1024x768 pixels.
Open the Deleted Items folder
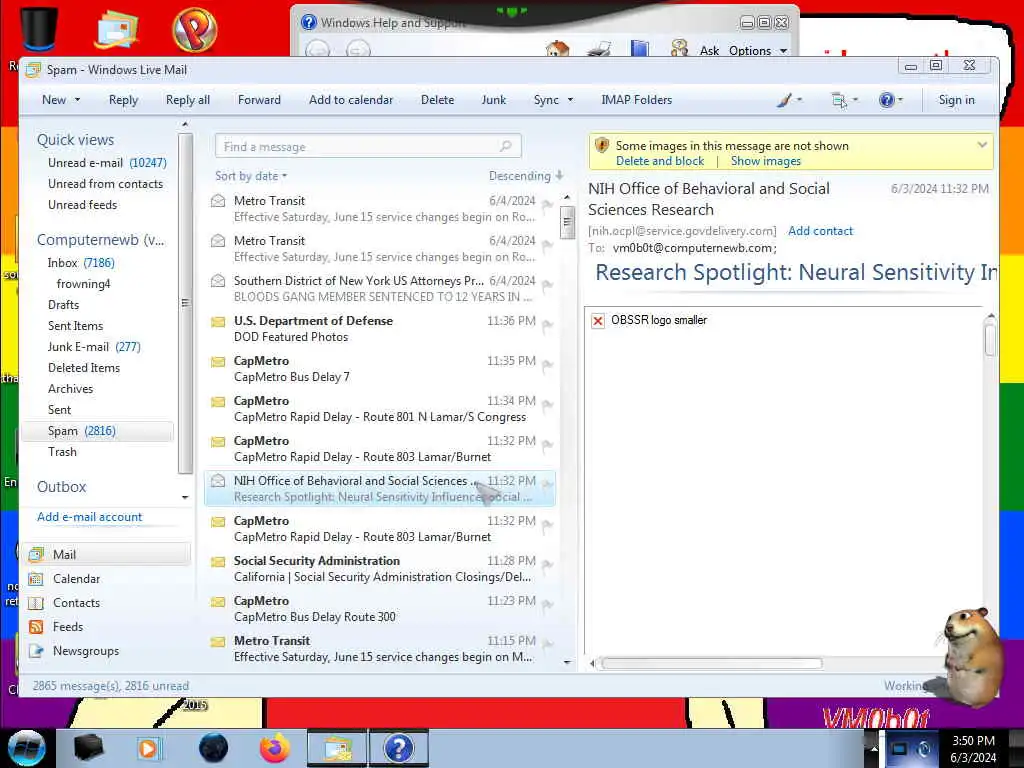(84, 368)
